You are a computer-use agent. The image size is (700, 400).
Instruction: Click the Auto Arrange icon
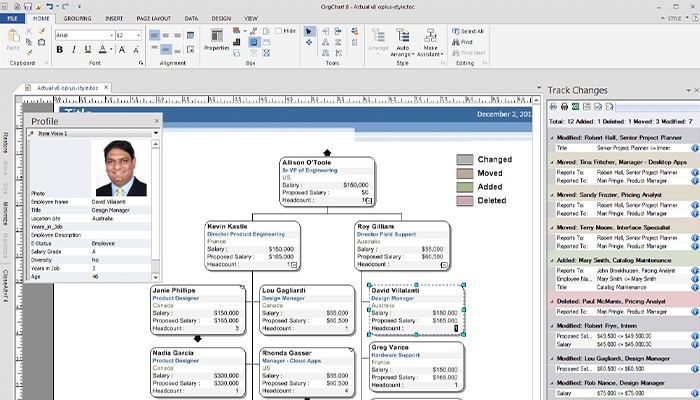(x=404, y=37)
